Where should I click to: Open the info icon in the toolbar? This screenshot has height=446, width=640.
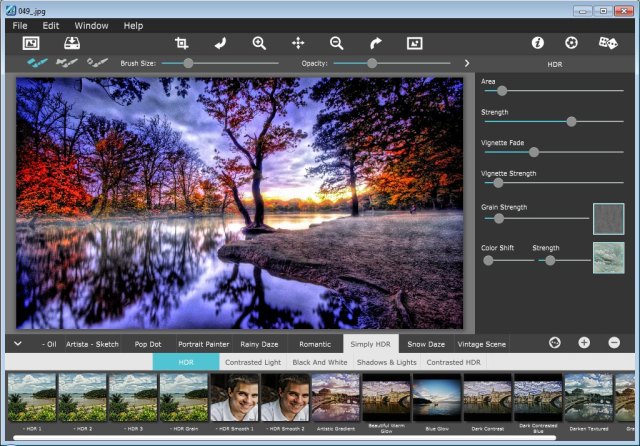tap(537, 43)
